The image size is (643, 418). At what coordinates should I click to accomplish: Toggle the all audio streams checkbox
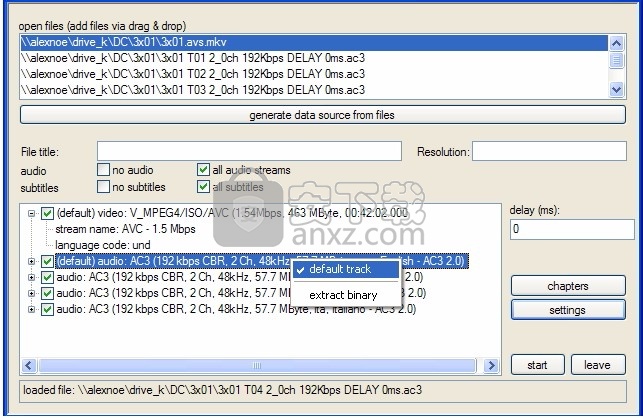point(203,169)
